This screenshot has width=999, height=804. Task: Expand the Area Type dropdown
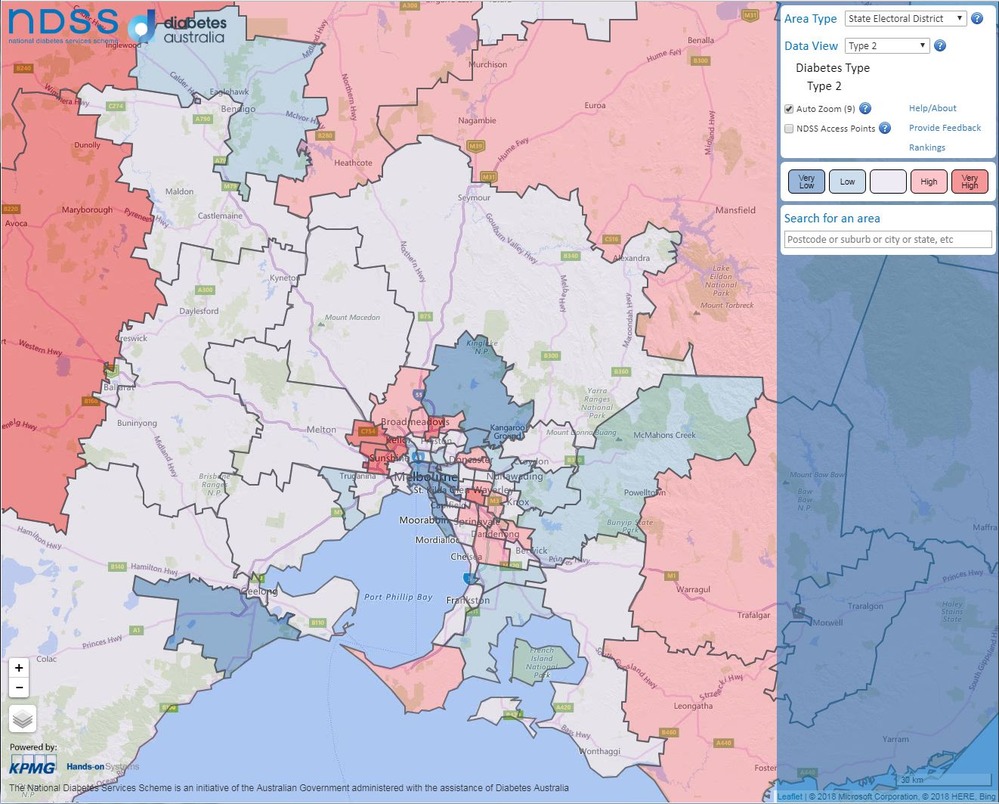tap(905, 18)
